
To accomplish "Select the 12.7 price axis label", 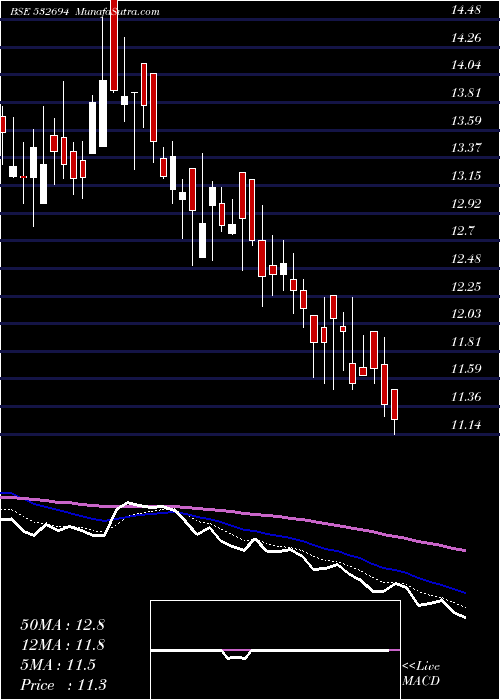I will (x=463, y=231).
